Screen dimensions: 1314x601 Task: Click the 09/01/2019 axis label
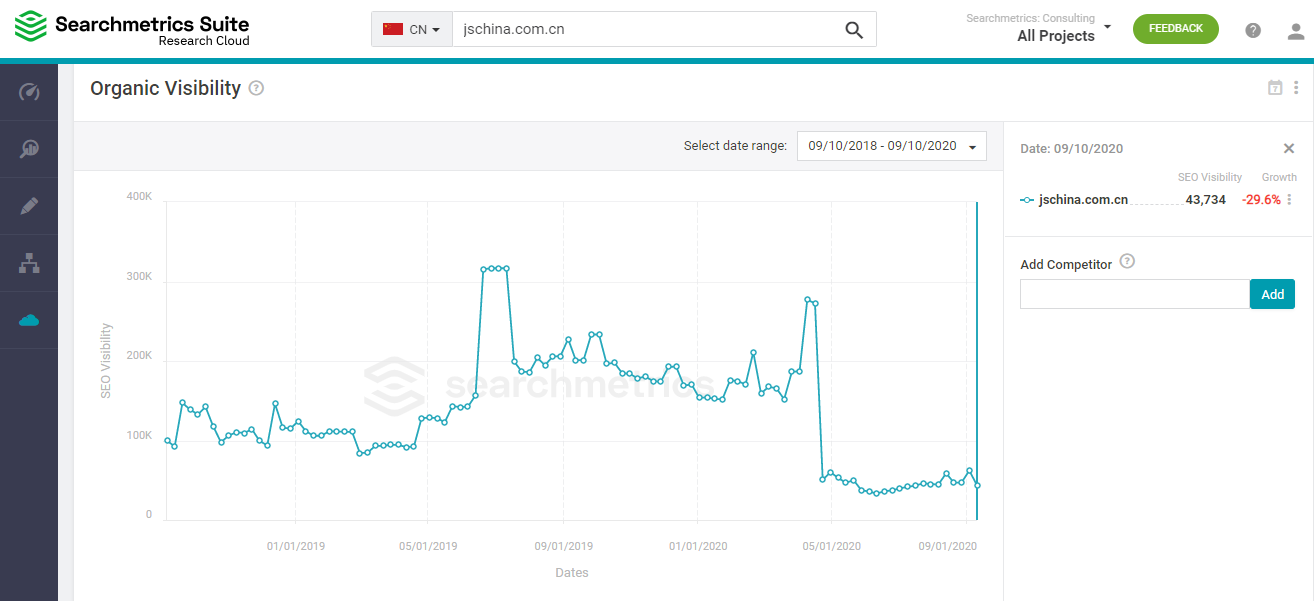(563, 546)
